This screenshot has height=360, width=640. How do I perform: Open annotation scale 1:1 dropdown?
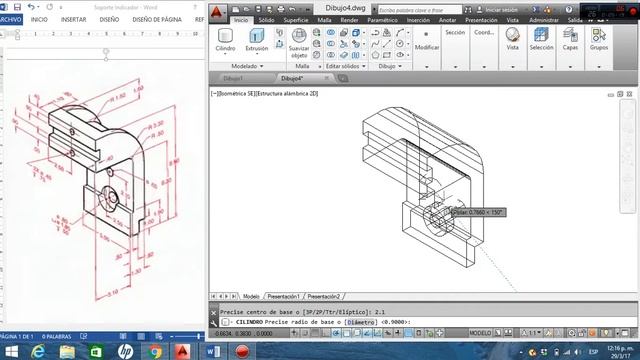(x=532, y=333)
